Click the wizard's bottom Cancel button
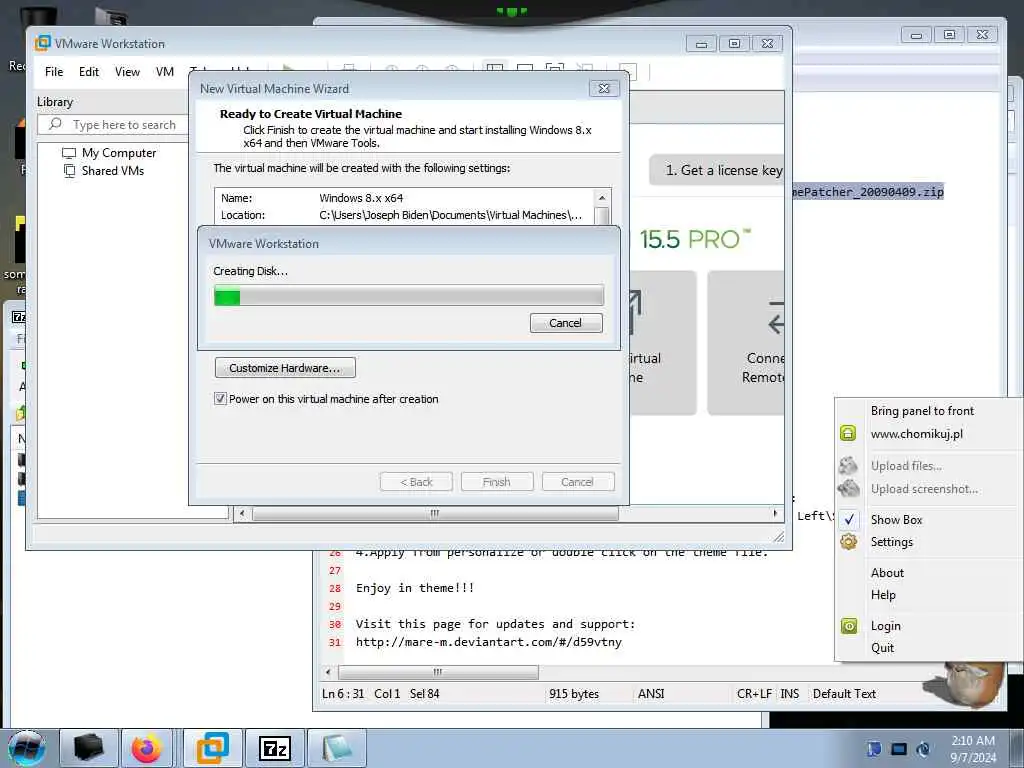Screen dimensions: 1024x768 coord(577,482)
